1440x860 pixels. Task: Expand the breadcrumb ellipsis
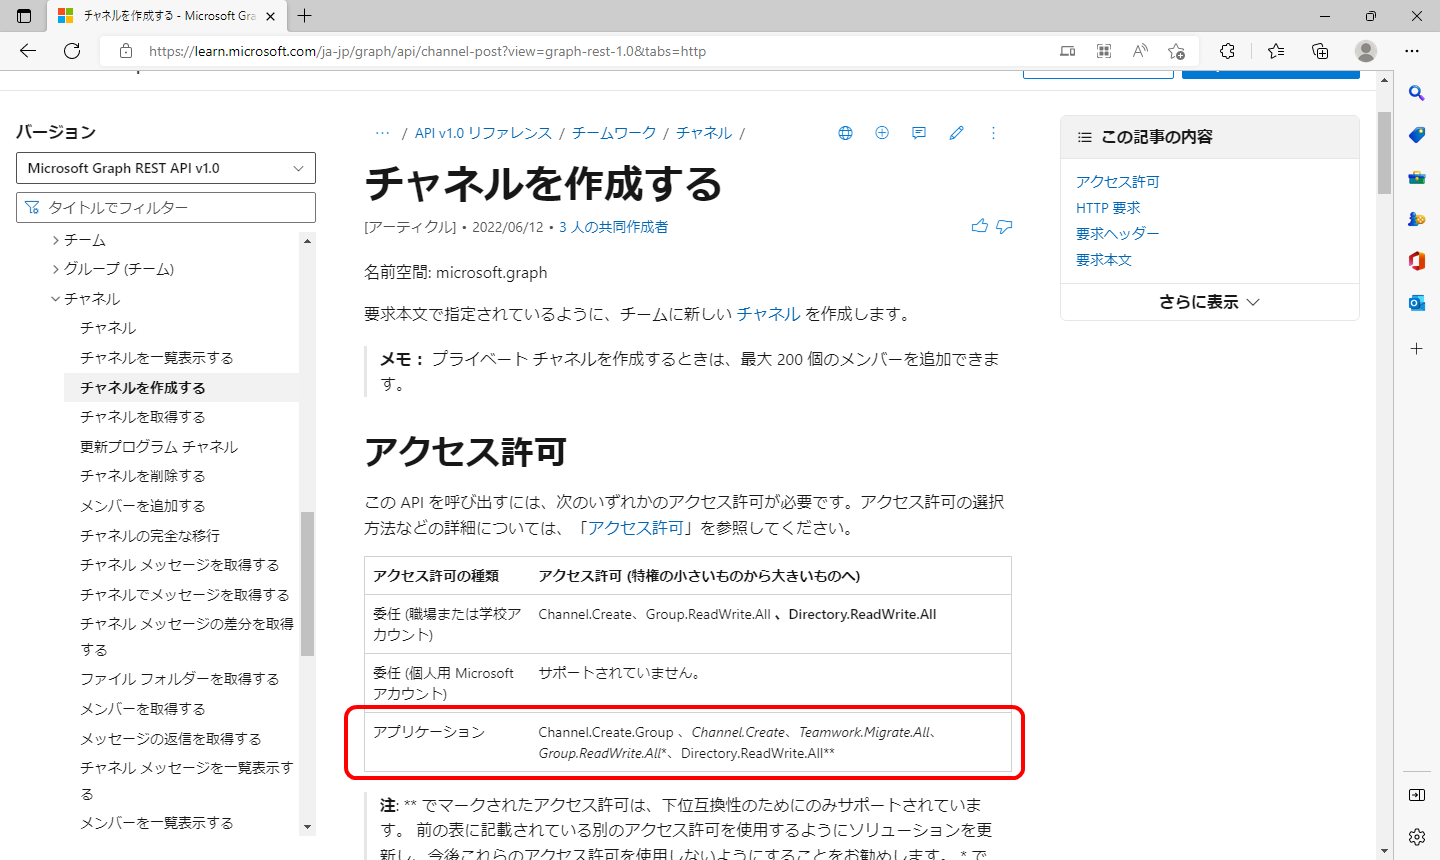click(x=382, y=133)
